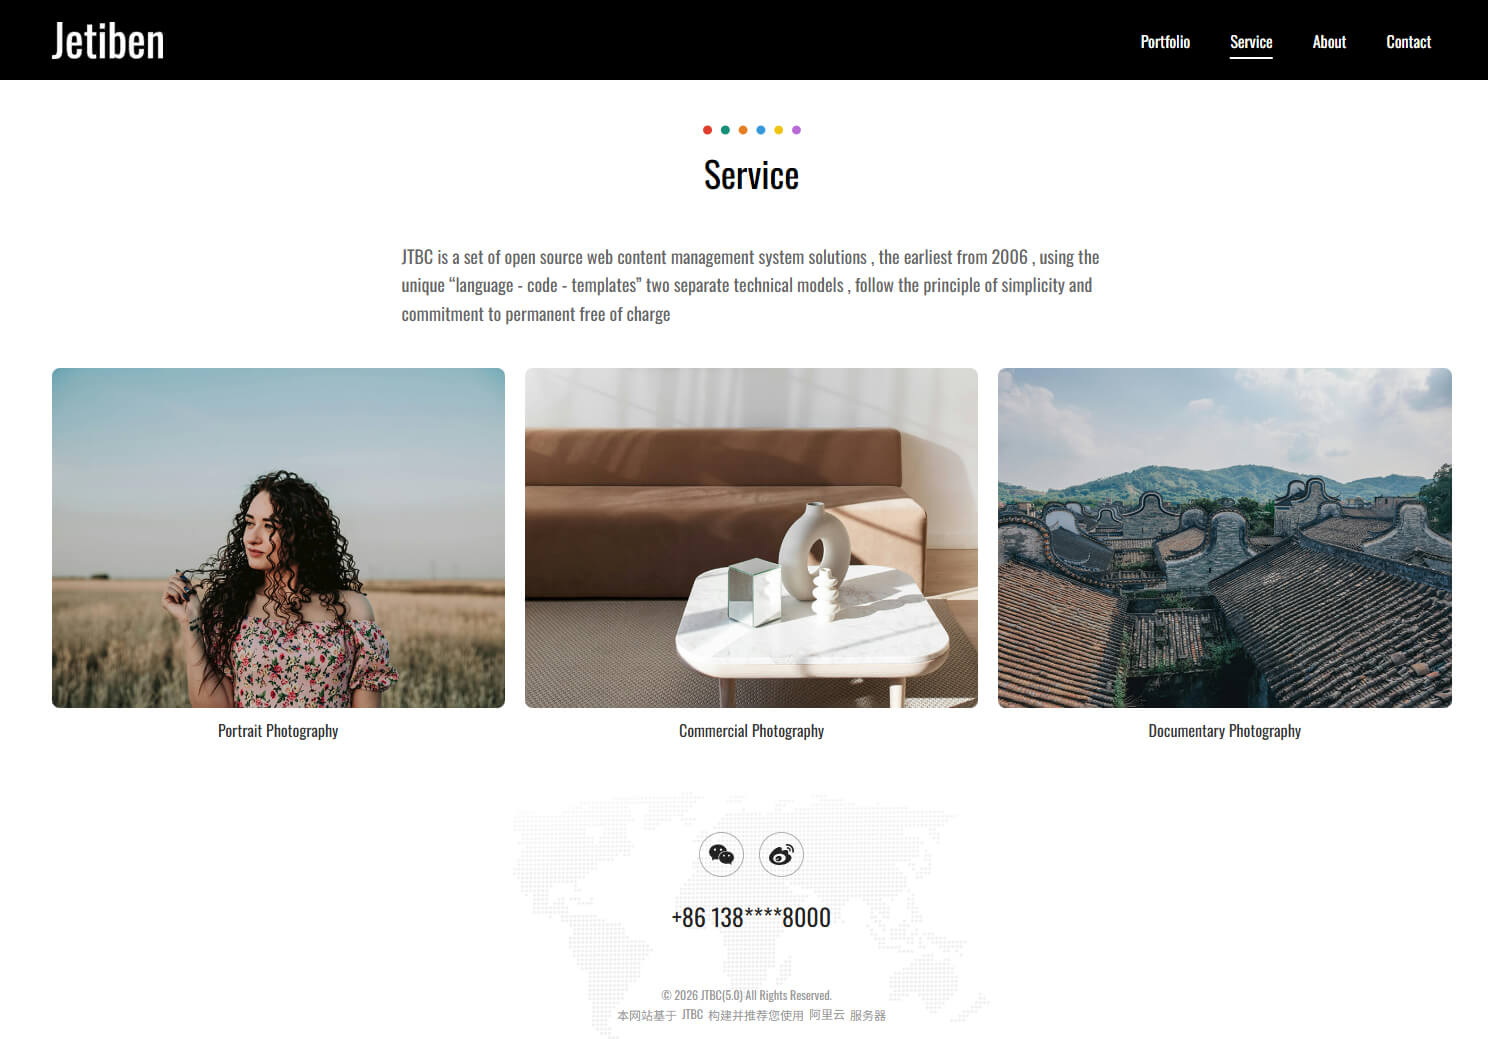Image resolution: width=1488 pixels, height=1039 pixels.
Task: Click the blue dot above Service heading
Action: coord(761,130)
